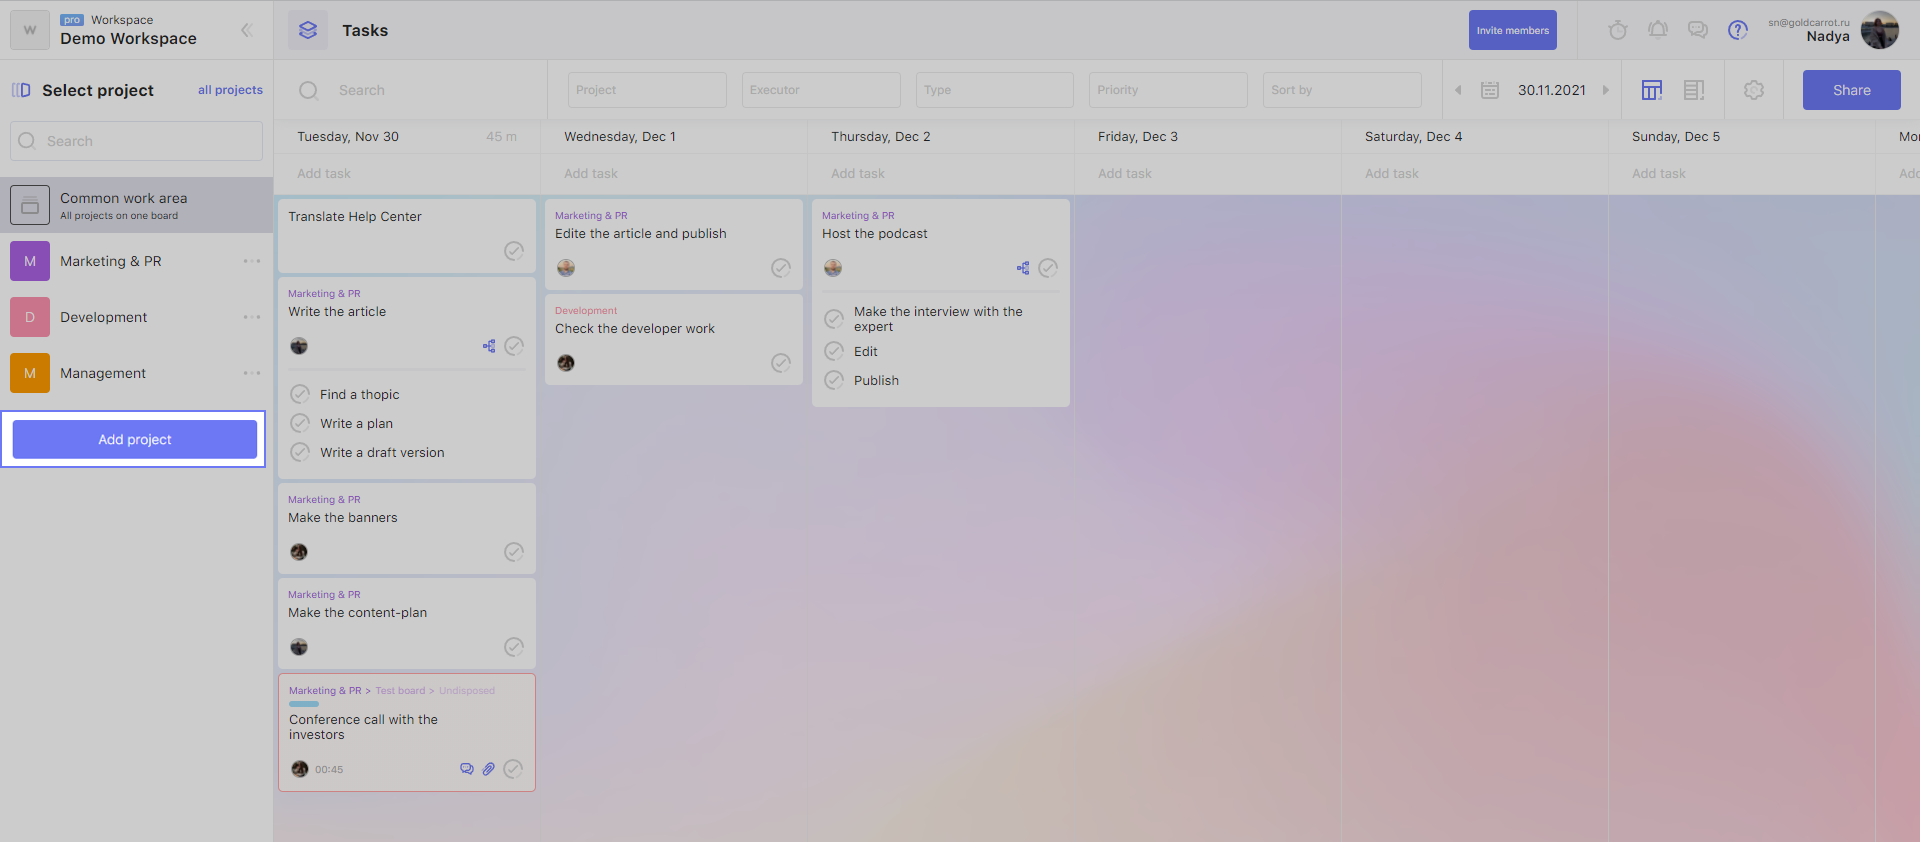Open the Project filter dropdown
This screenshot has height=842, width=1920.
pos(647,90)
